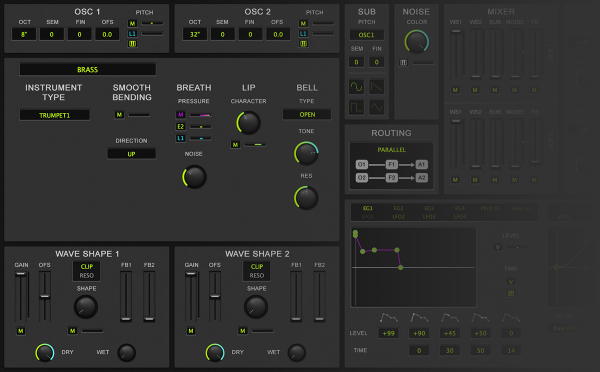Open the OSC 1 octave 8' selector
The image size is (600, 372).
24,34
